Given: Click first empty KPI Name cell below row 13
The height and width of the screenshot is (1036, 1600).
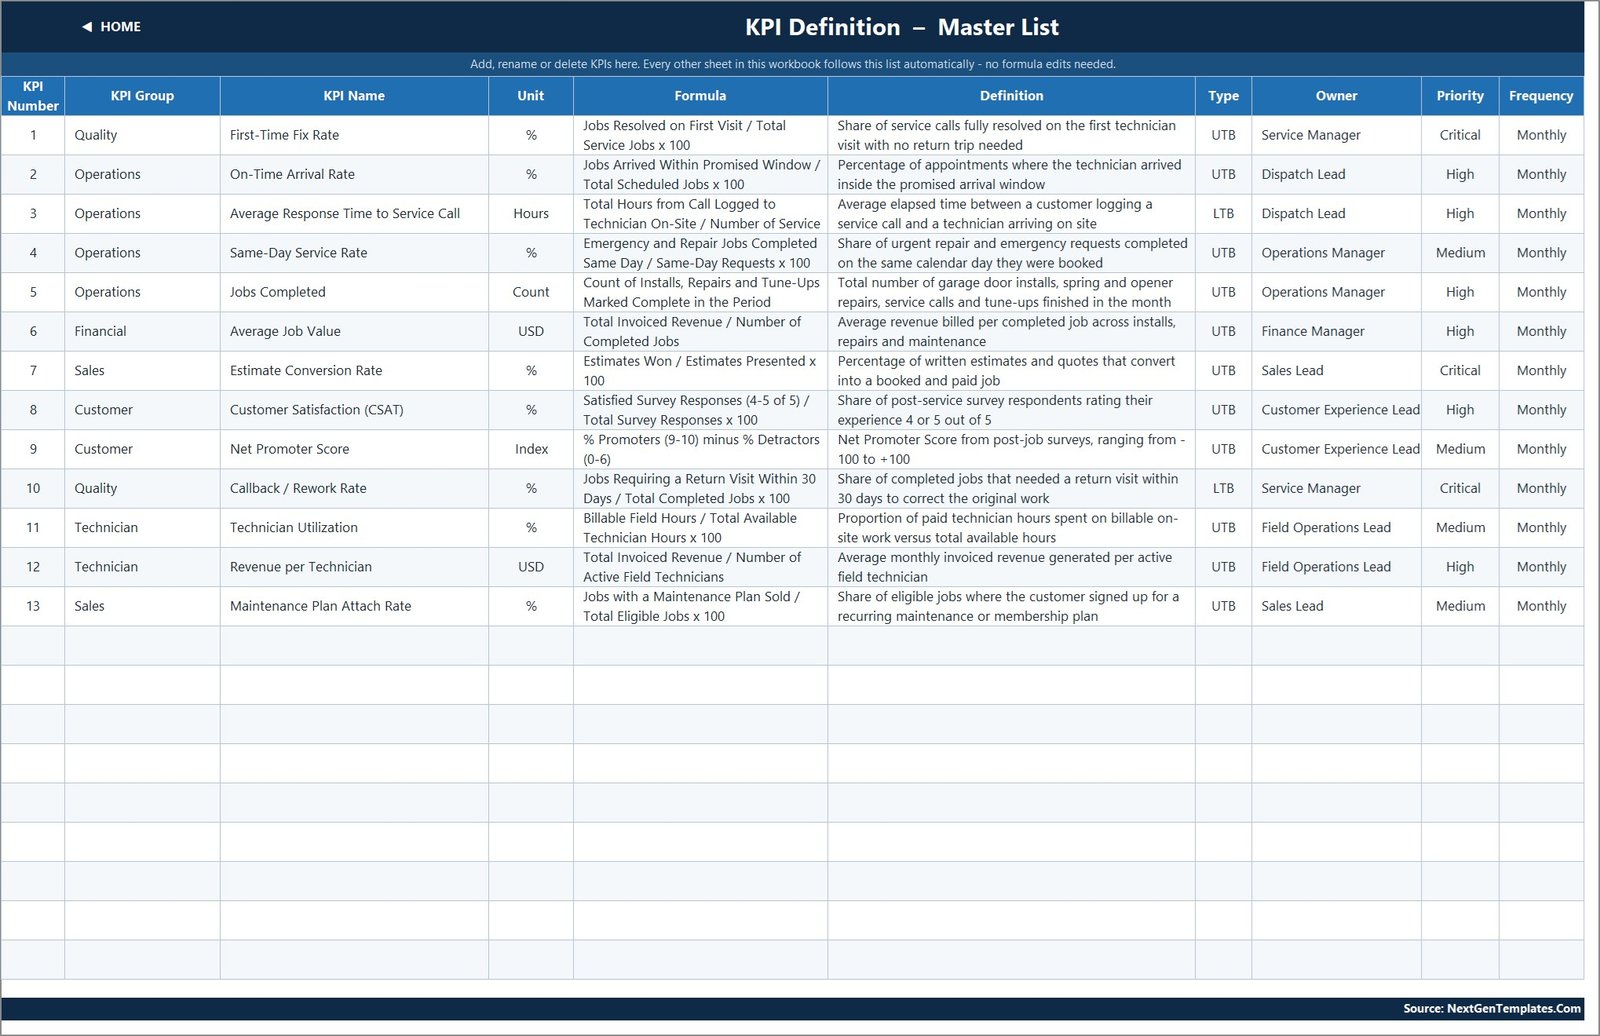Looking at the screenshot, I should coord(354,645).
